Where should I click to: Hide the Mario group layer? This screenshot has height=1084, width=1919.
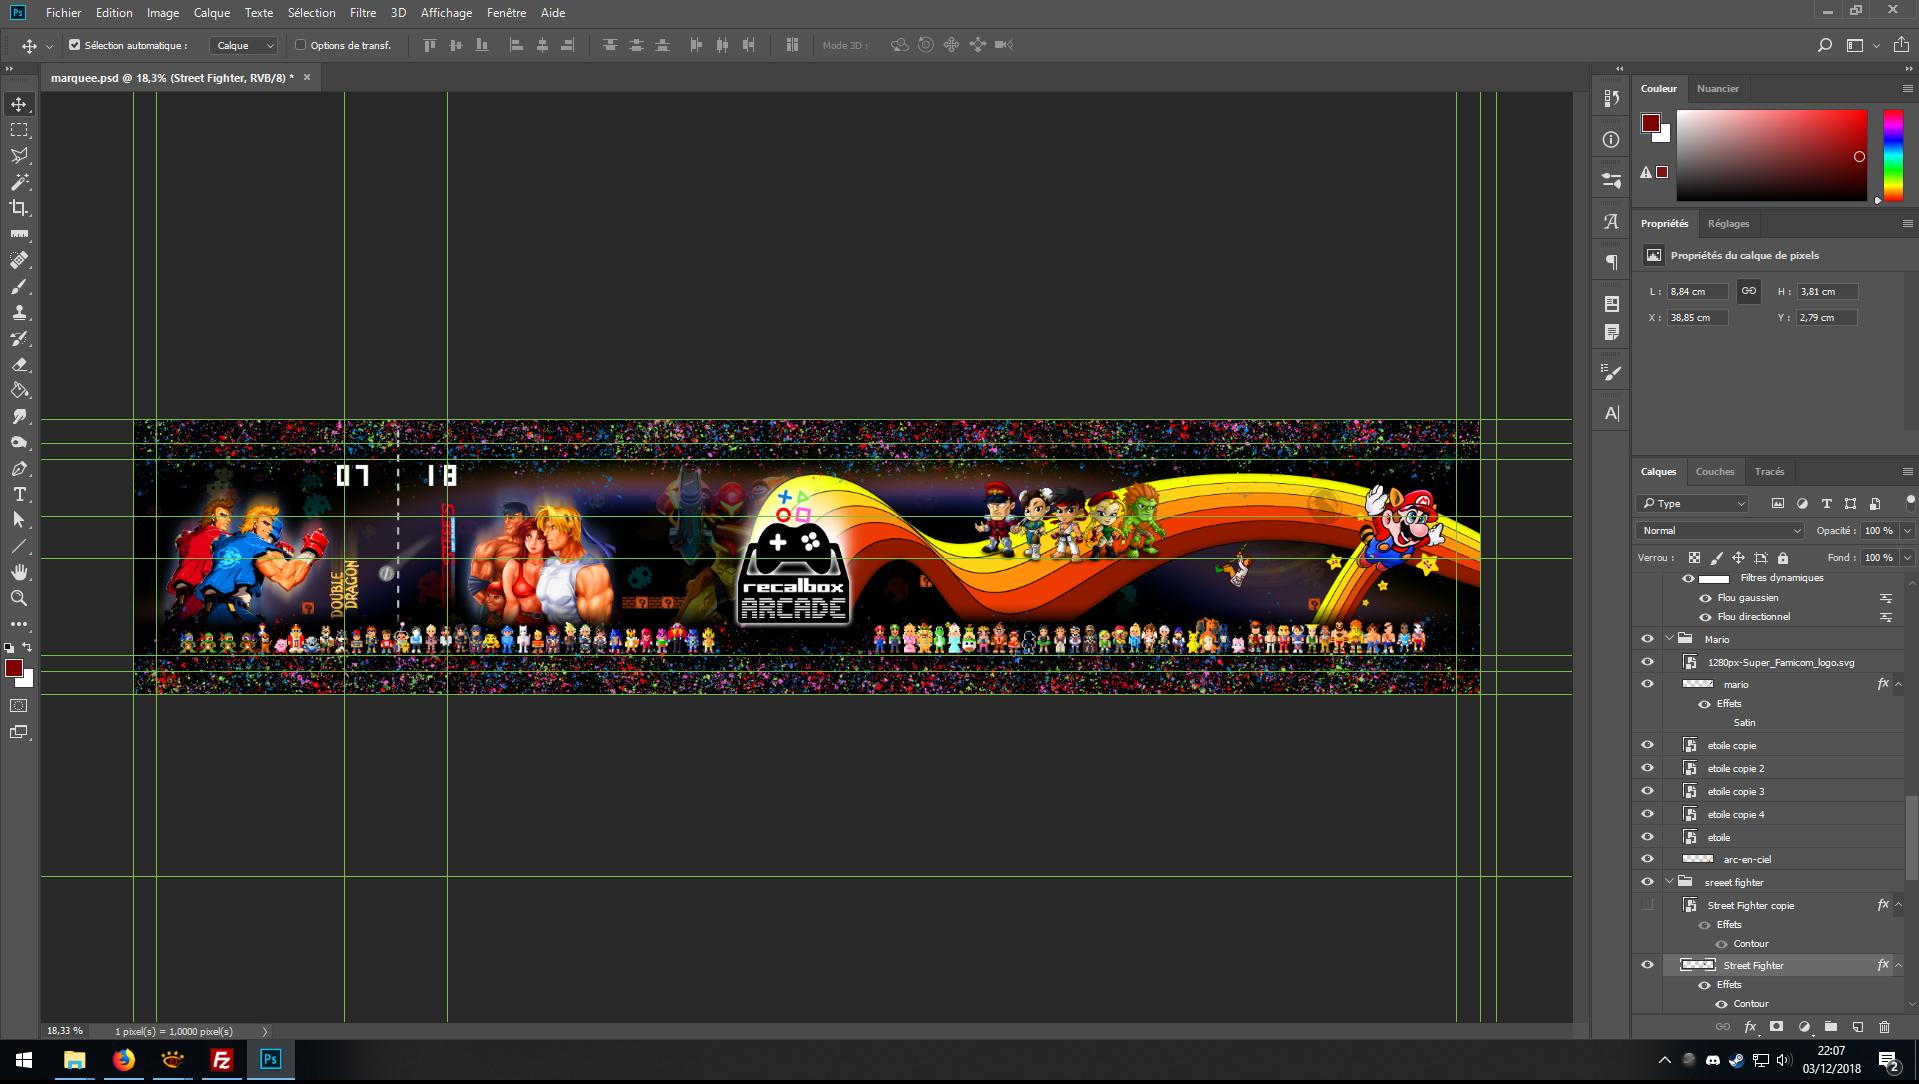[x=1647, y=639]
